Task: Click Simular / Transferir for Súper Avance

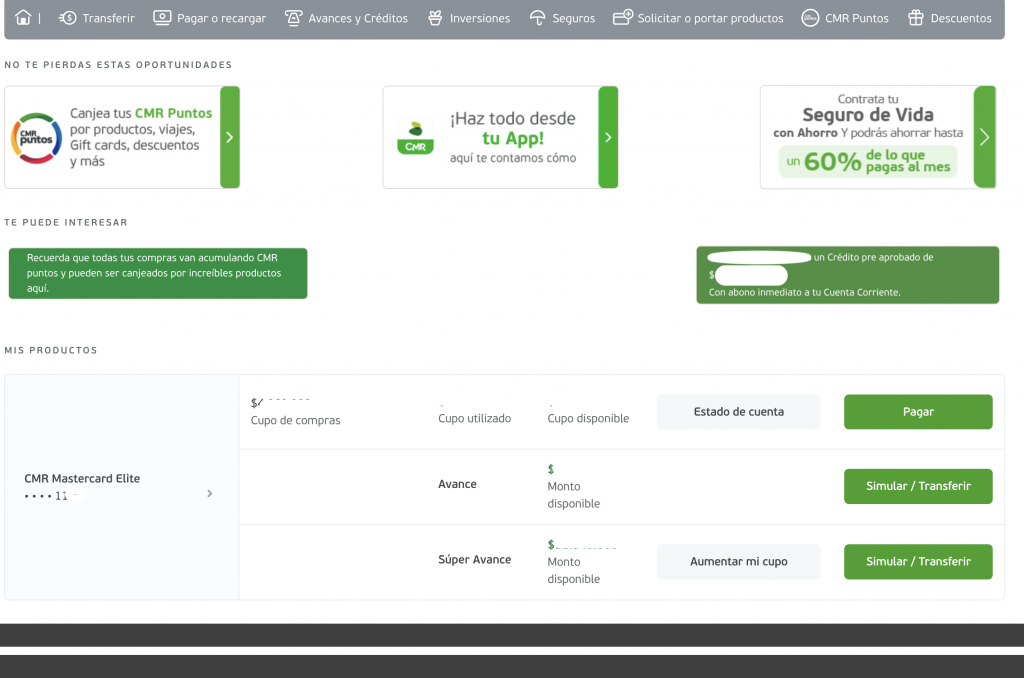Action: coord(918,562)
